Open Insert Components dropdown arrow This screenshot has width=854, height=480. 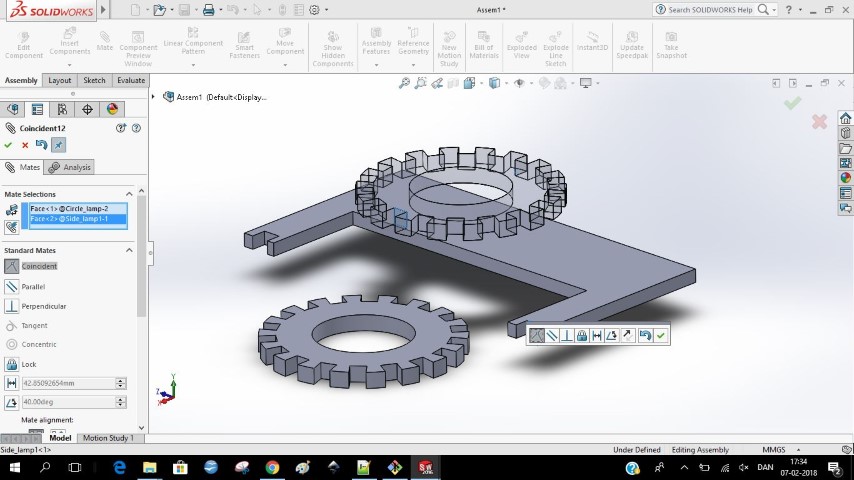click(70, 65)
